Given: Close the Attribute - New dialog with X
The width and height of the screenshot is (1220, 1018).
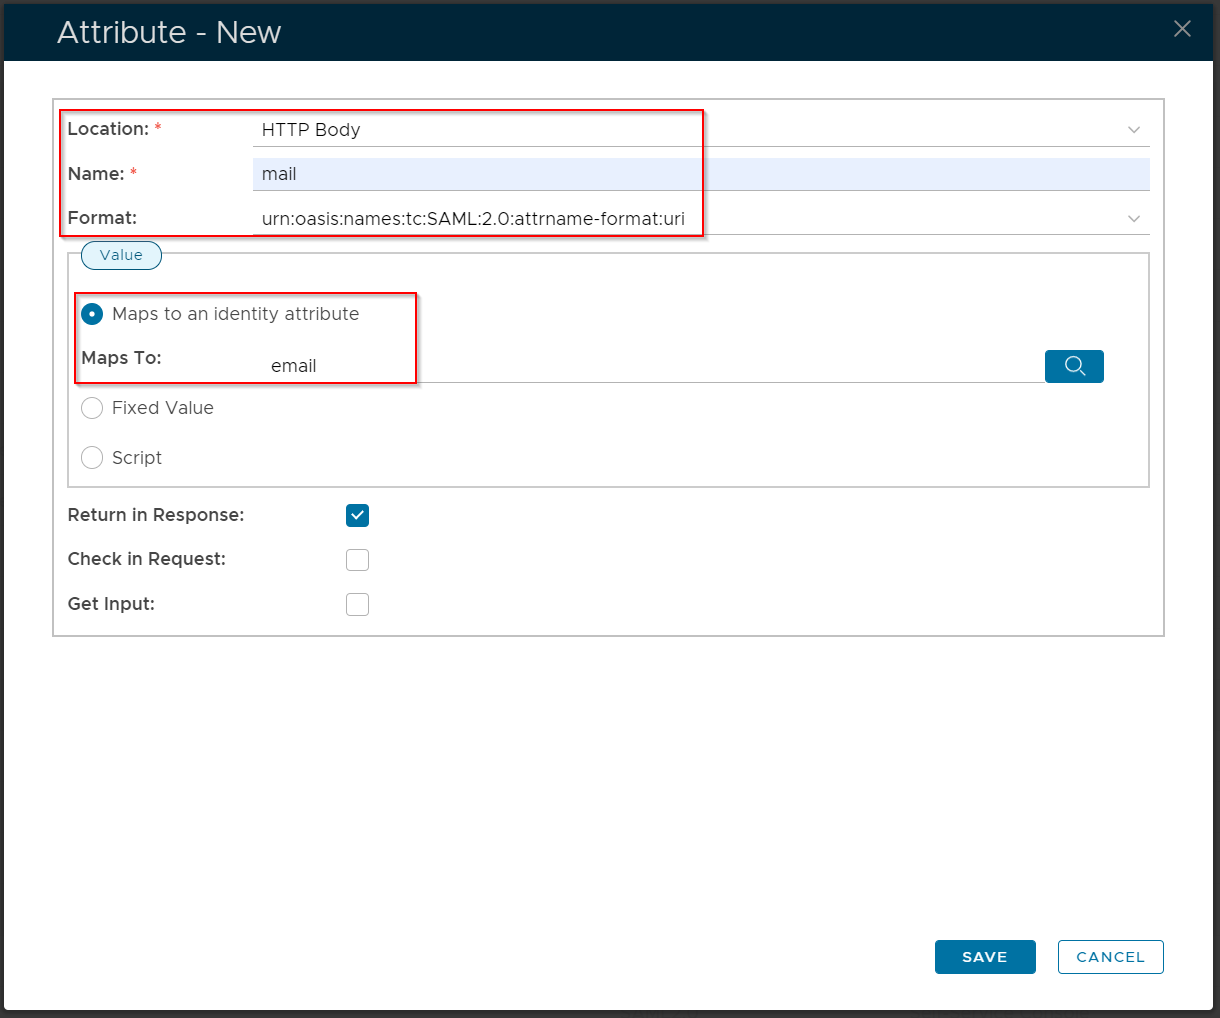Looking at the screenshot, I should click(1182, 29).
